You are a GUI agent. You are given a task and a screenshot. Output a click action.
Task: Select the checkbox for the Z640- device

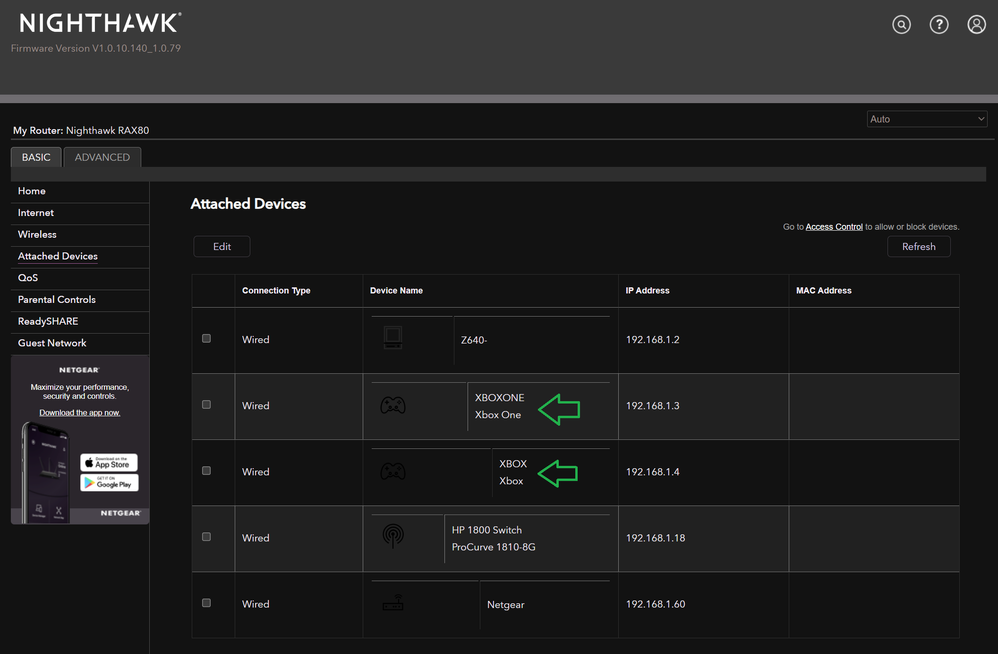pyautogui.click(x=206, y=338)
